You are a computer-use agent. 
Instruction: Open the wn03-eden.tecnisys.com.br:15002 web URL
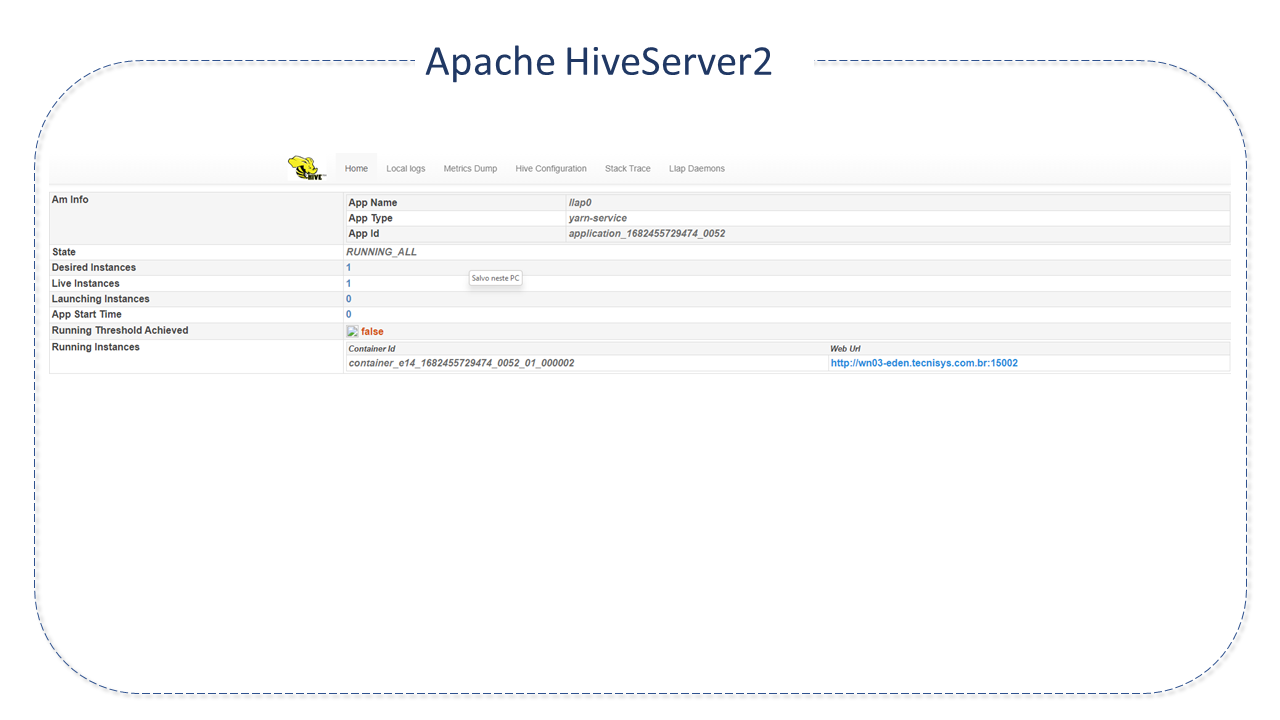pos(924,363)
